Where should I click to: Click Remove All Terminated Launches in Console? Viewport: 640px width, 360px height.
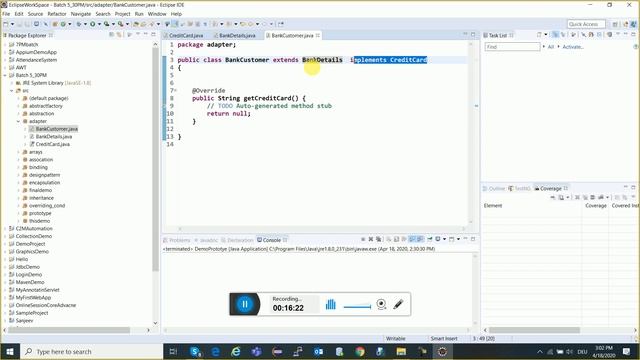click(x=378, y=239)
